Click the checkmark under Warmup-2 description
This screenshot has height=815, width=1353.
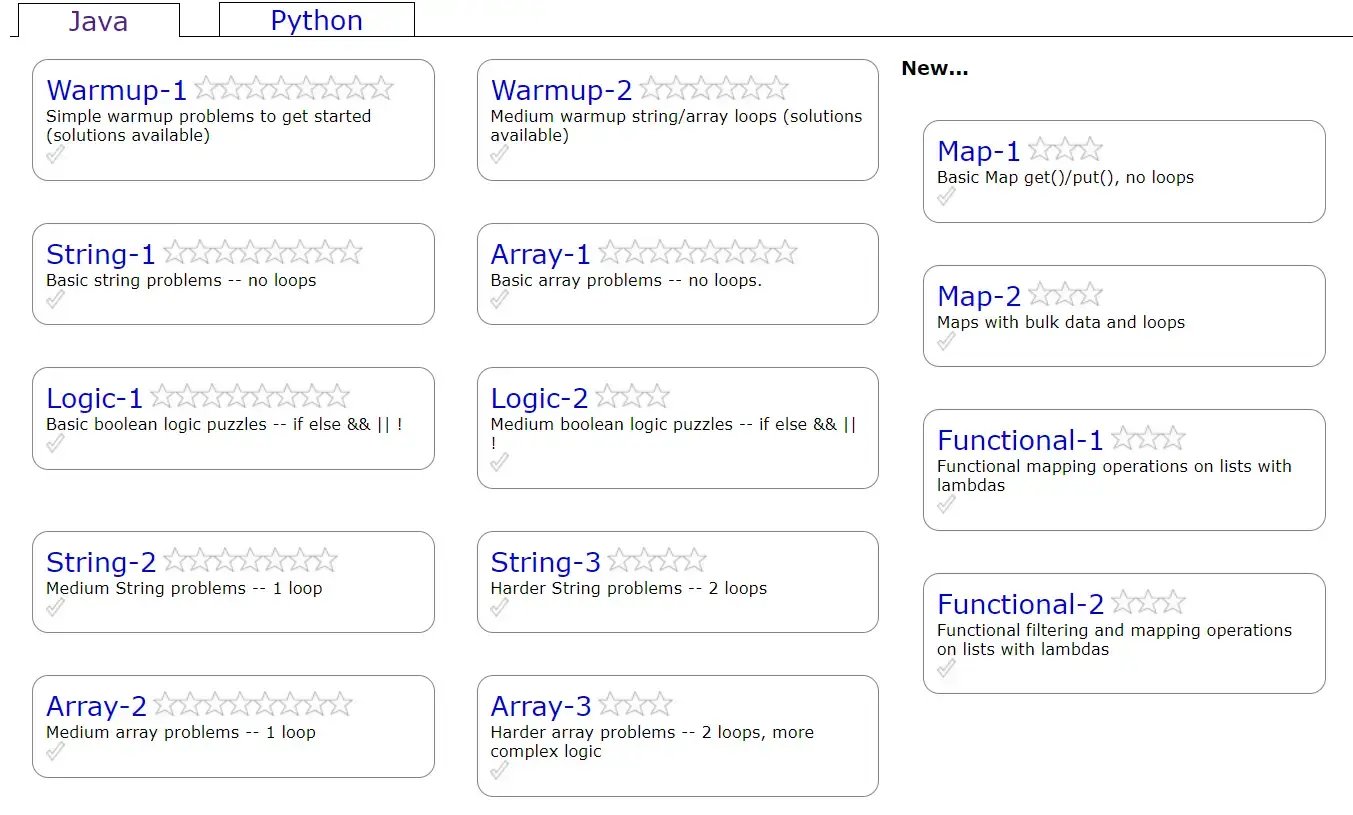pyautogui.click(x=500, y=154)
